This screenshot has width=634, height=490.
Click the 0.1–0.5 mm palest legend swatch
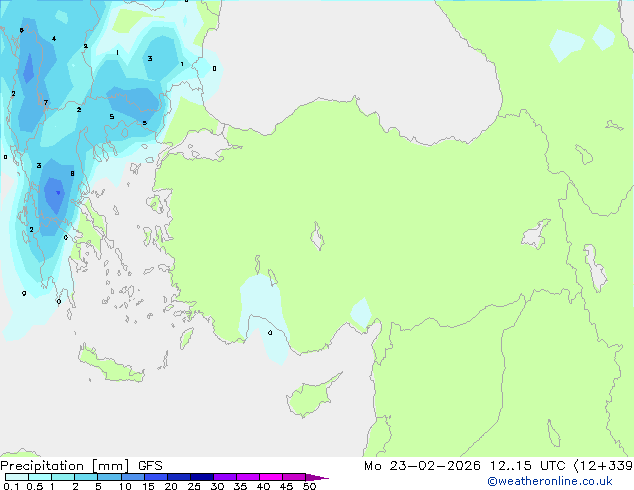click(x=17, y=477)
